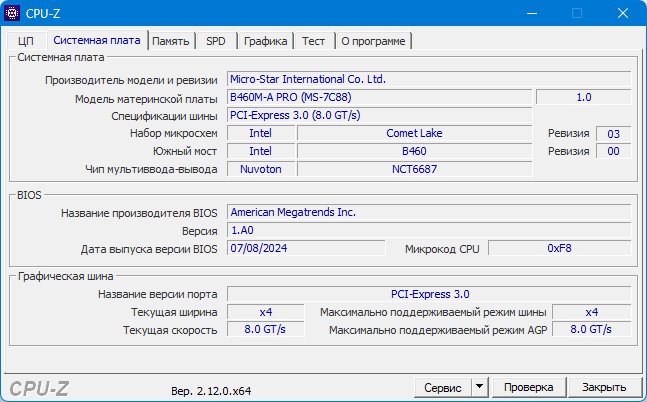Select the Системная плата tab
647x402 pixels.
pyautogui.click(x=97, y=40)
